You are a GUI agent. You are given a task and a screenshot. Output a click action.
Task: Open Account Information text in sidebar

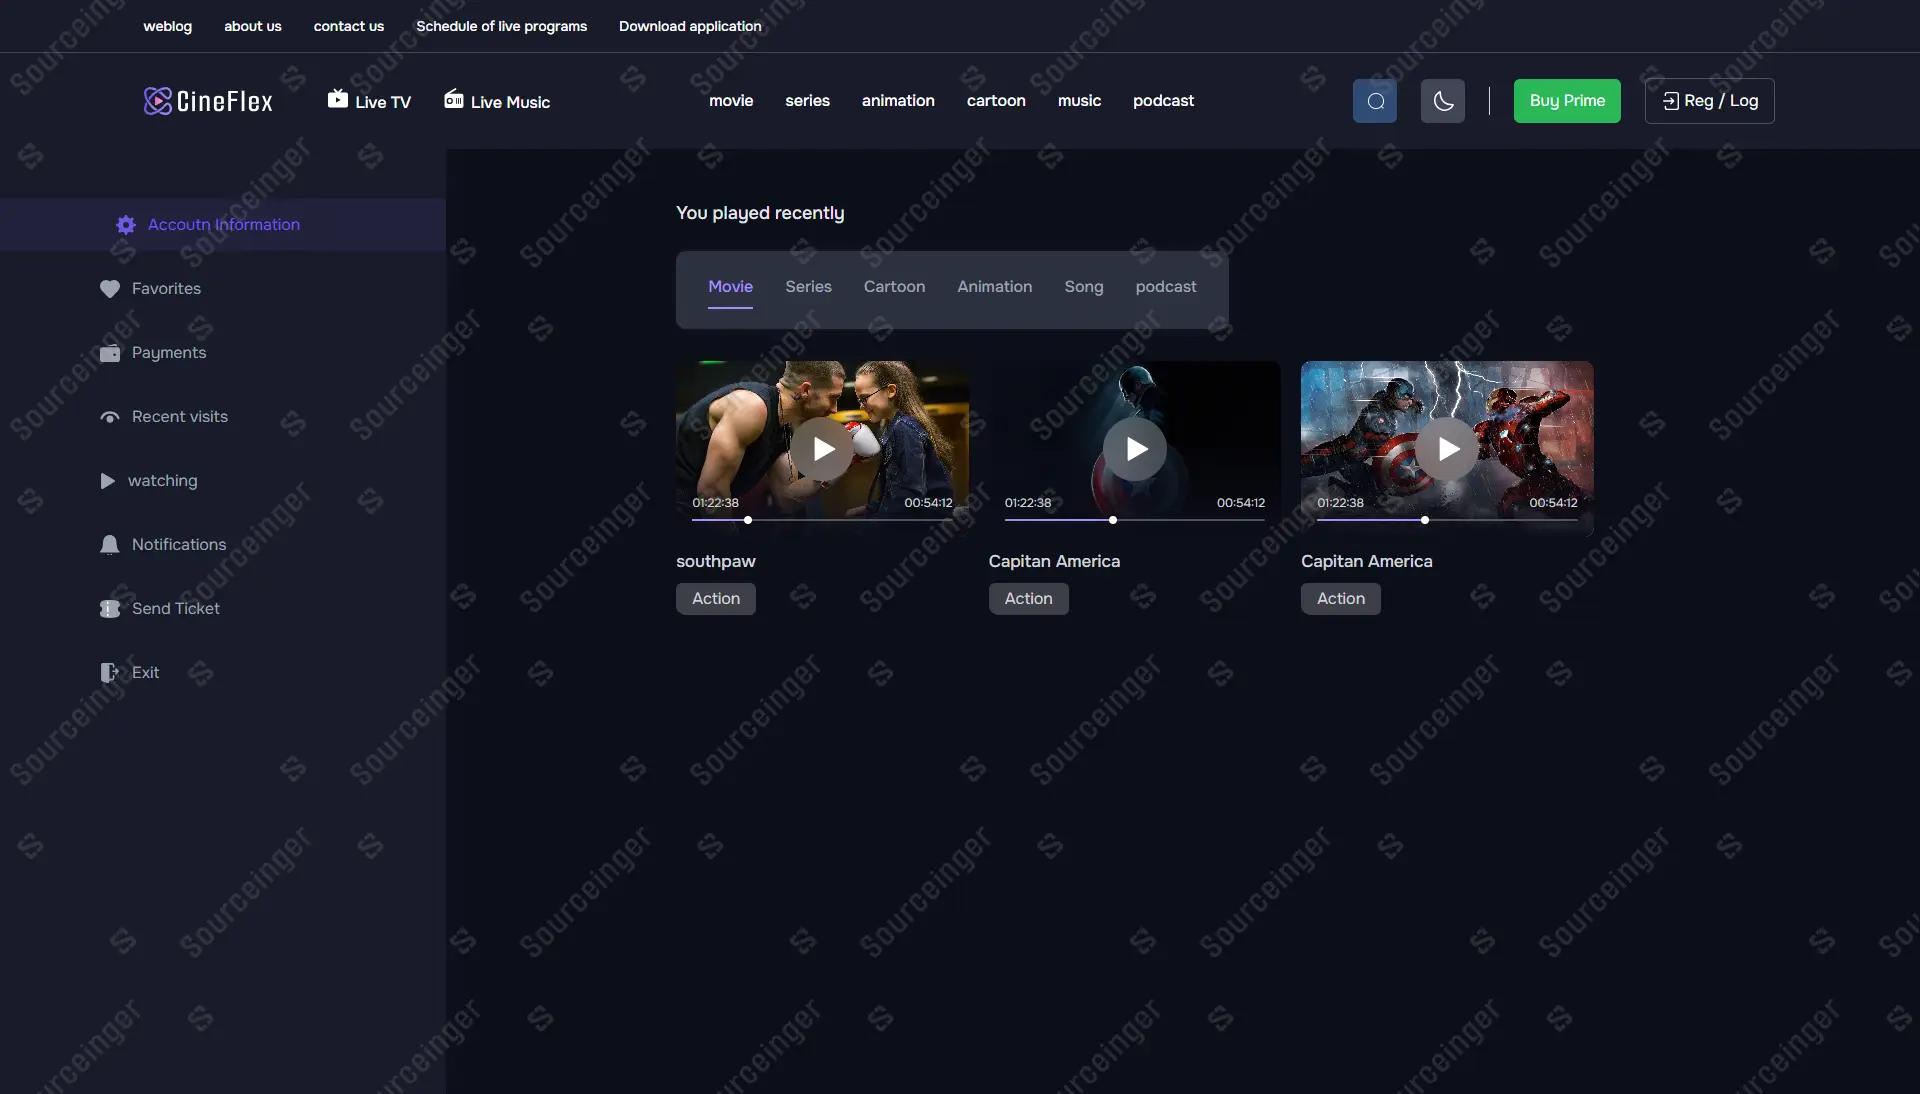(x=224, y=225)
